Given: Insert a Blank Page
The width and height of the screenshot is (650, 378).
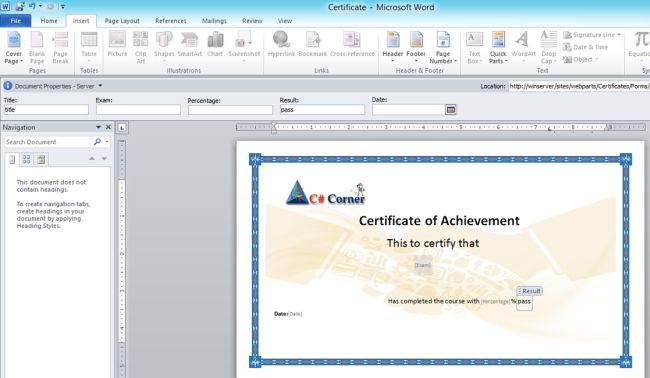Looking at the screenshot, I should tap(37, 48).
